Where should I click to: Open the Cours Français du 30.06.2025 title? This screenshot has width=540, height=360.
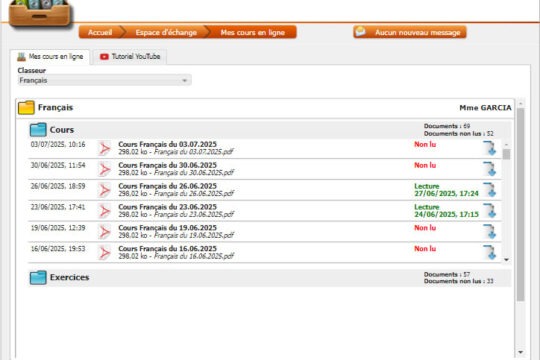click(x=167, y=165)
